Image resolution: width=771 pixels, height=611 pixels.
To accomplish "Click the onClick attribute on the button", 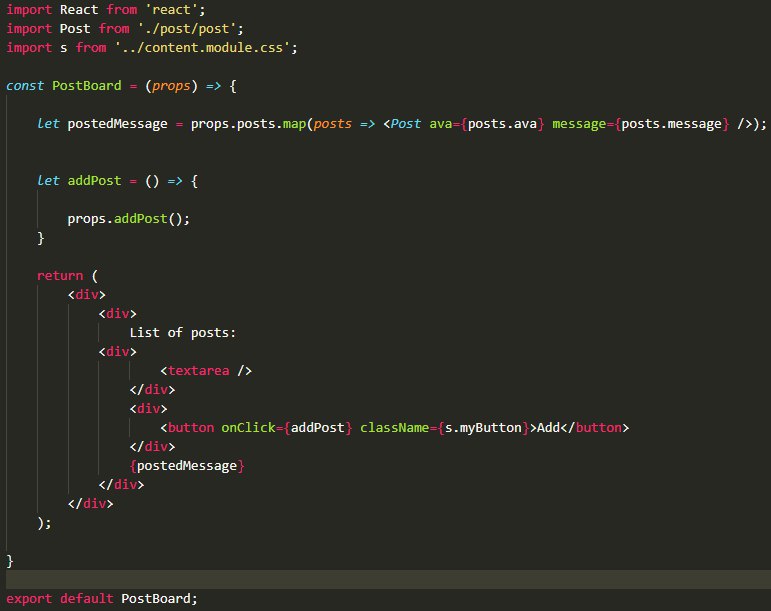I will (248, 428).
